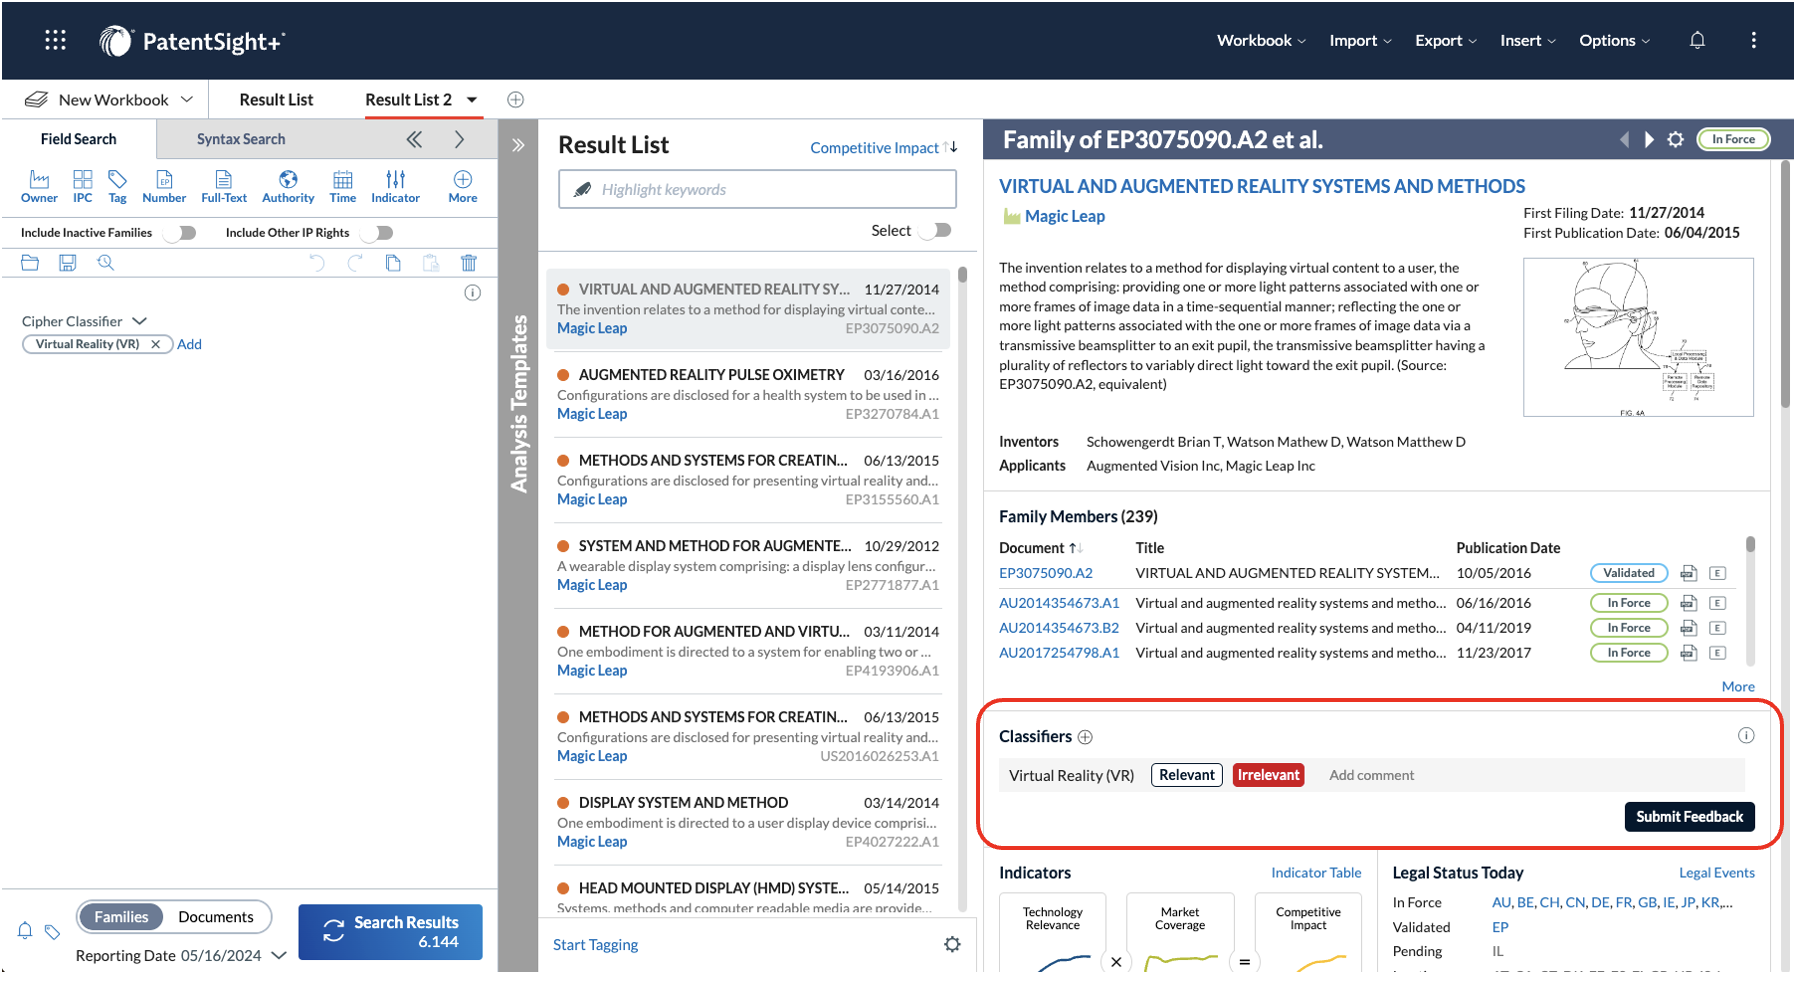
Task: Expand New Workbook dropdown
Action: click(x=187, y=99)
